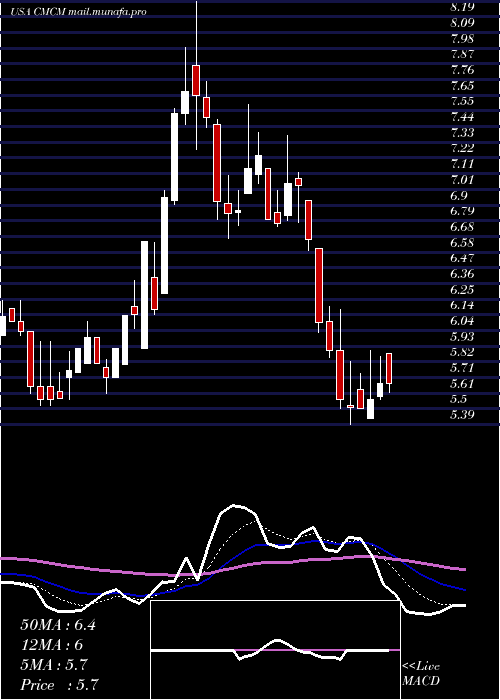
Task: Click the 7.33 axis label
Action: 462,133
